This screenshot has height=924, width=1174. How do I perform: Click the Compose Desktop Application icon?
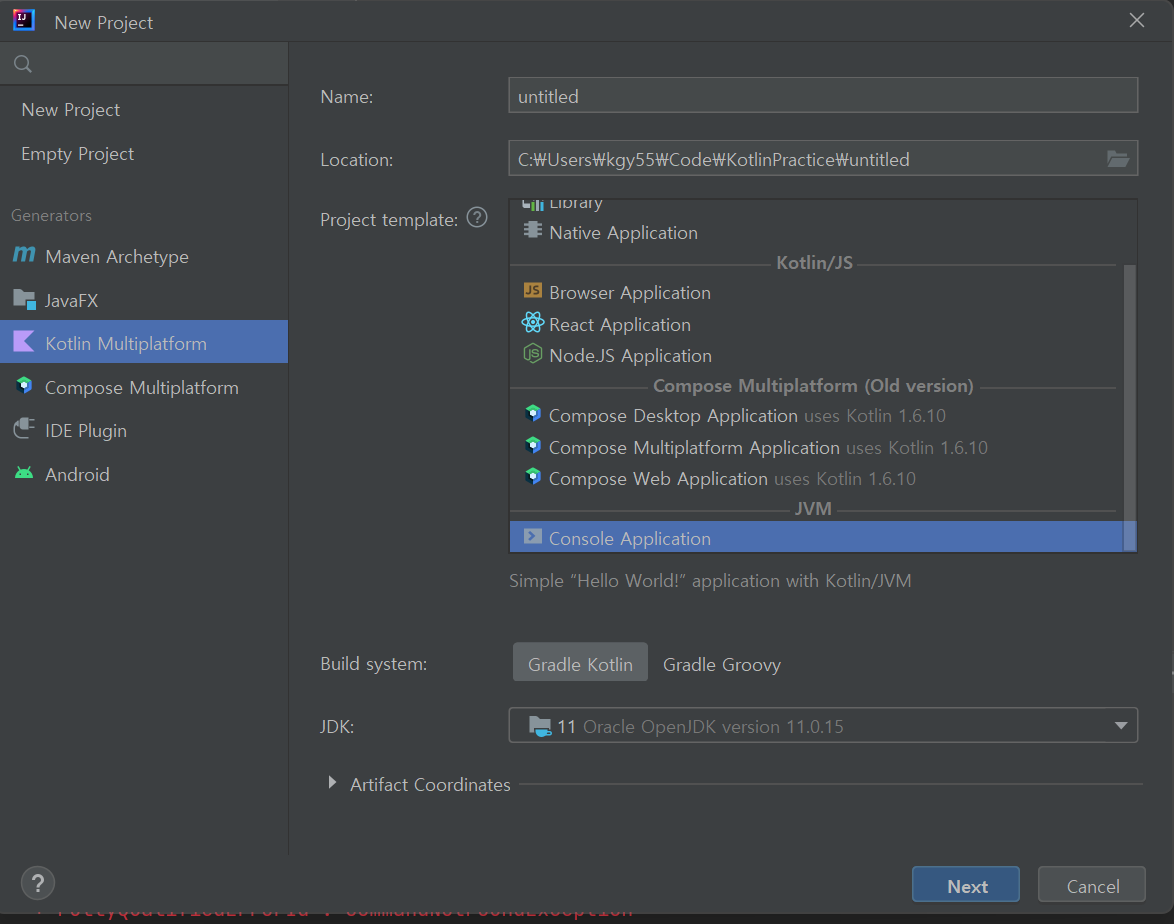532,413
